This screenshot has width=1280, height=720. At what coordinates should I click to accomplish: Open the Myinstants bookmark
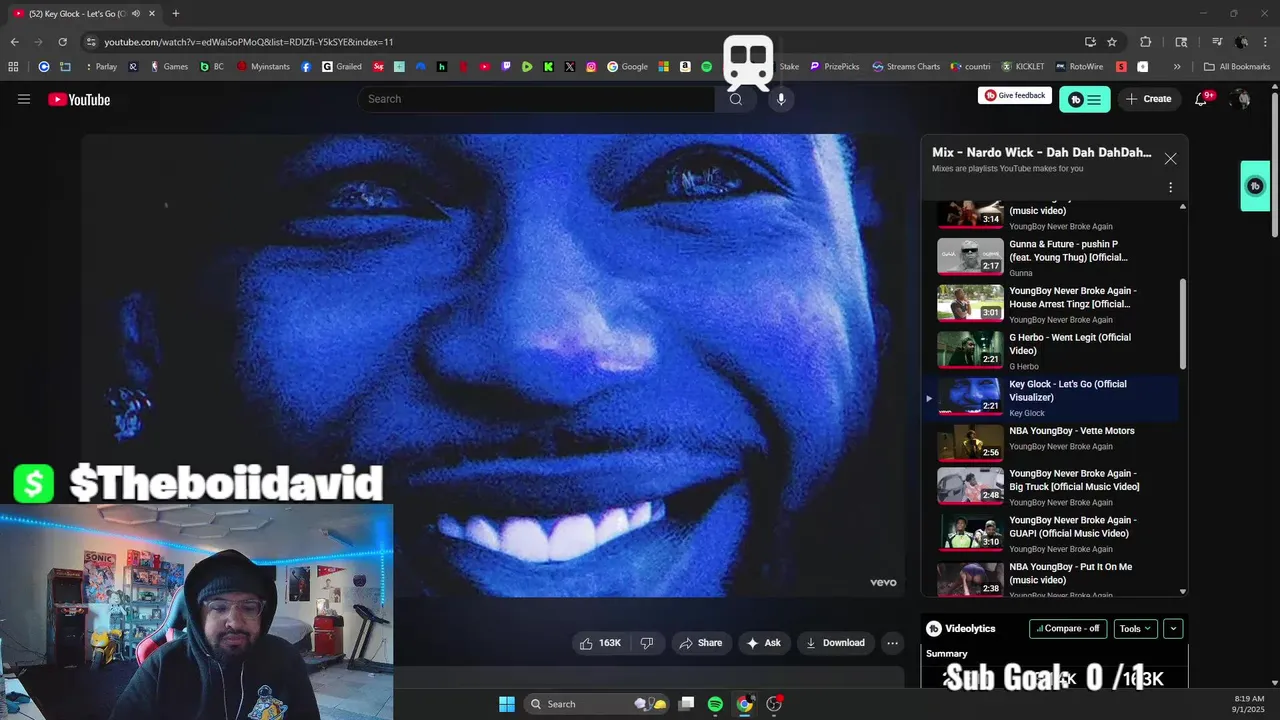click(262, 67)
